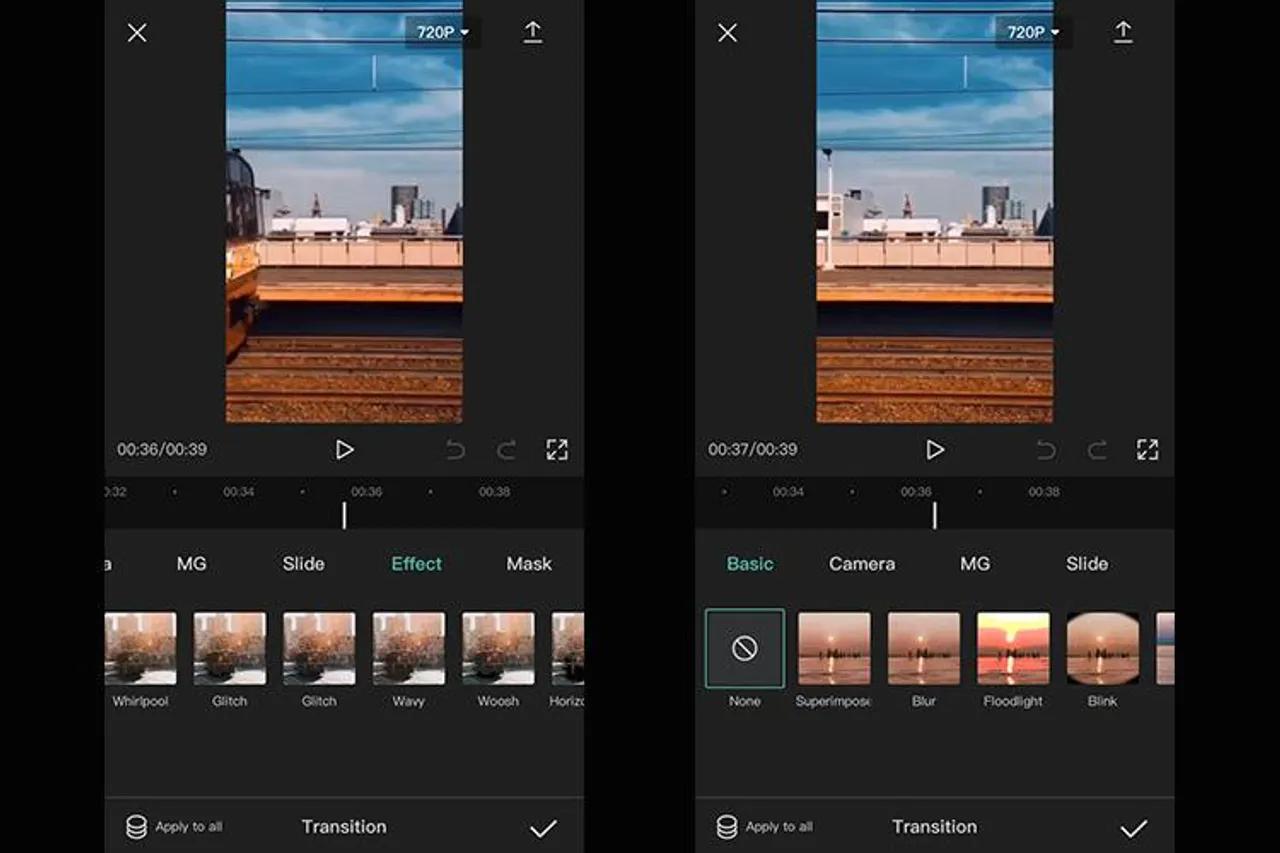Apply the Floodlight transition
Screen dimensions: 1280x853
(x=1013, y=649)
